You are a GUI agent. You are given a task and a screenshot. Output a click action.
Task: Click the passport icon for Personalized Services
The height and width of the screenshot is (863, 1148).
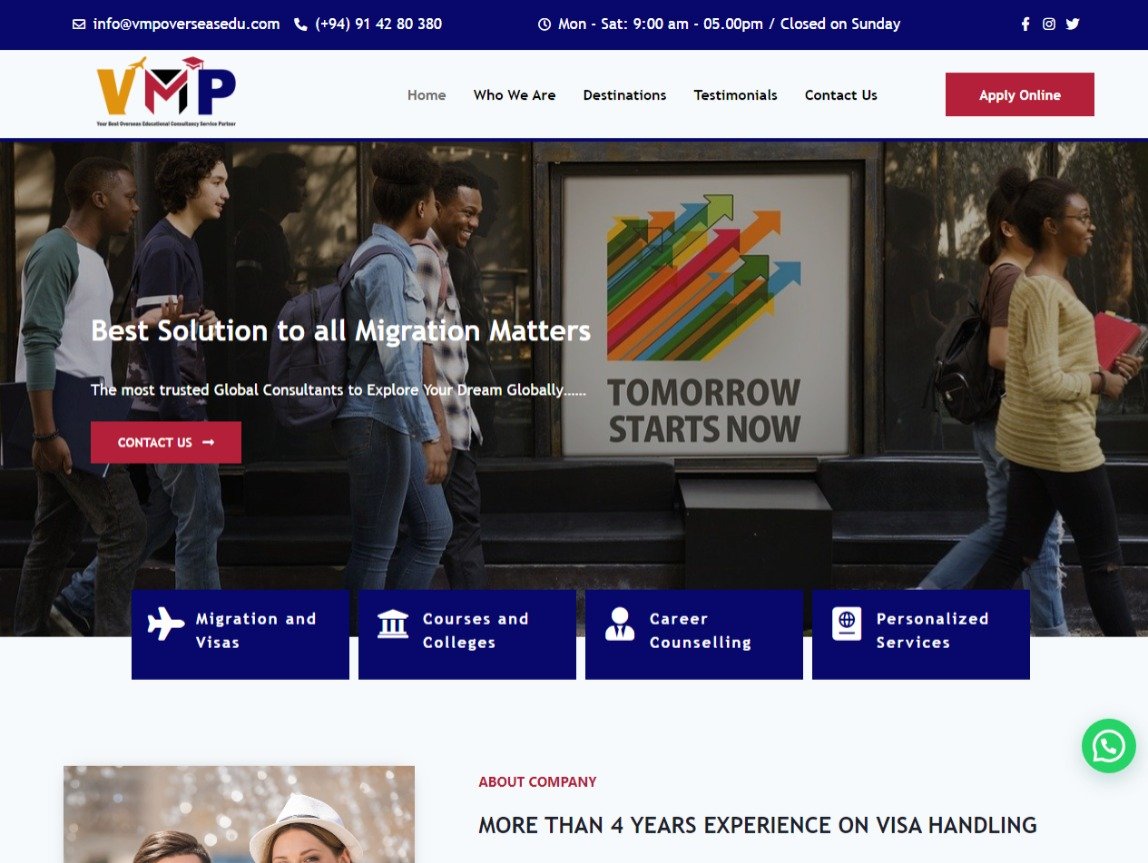click(846, 624)
